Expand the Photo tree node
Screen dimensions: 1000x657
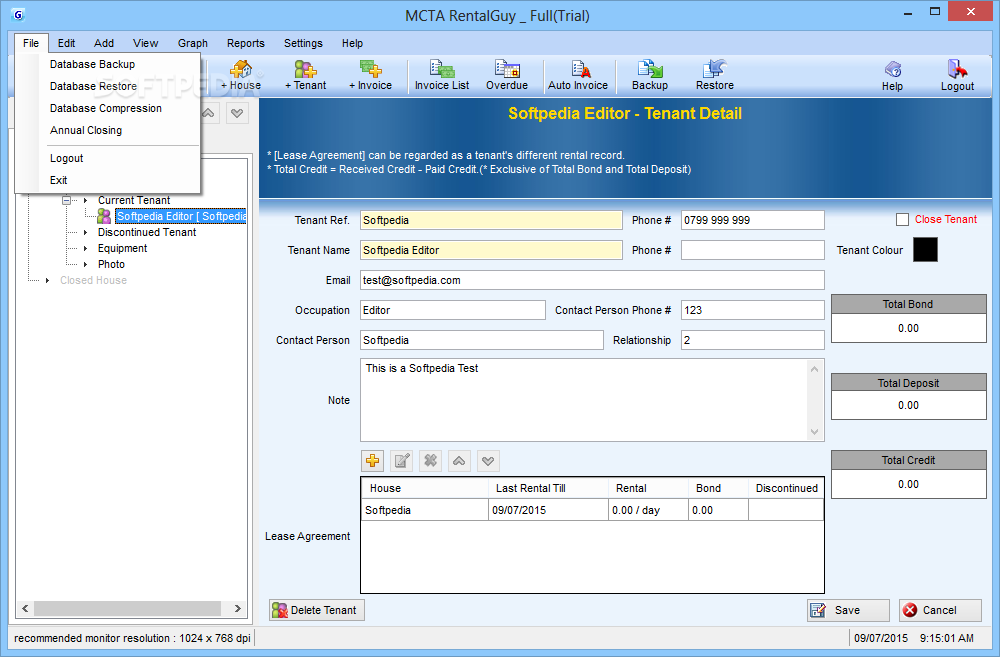click(85, 264)
